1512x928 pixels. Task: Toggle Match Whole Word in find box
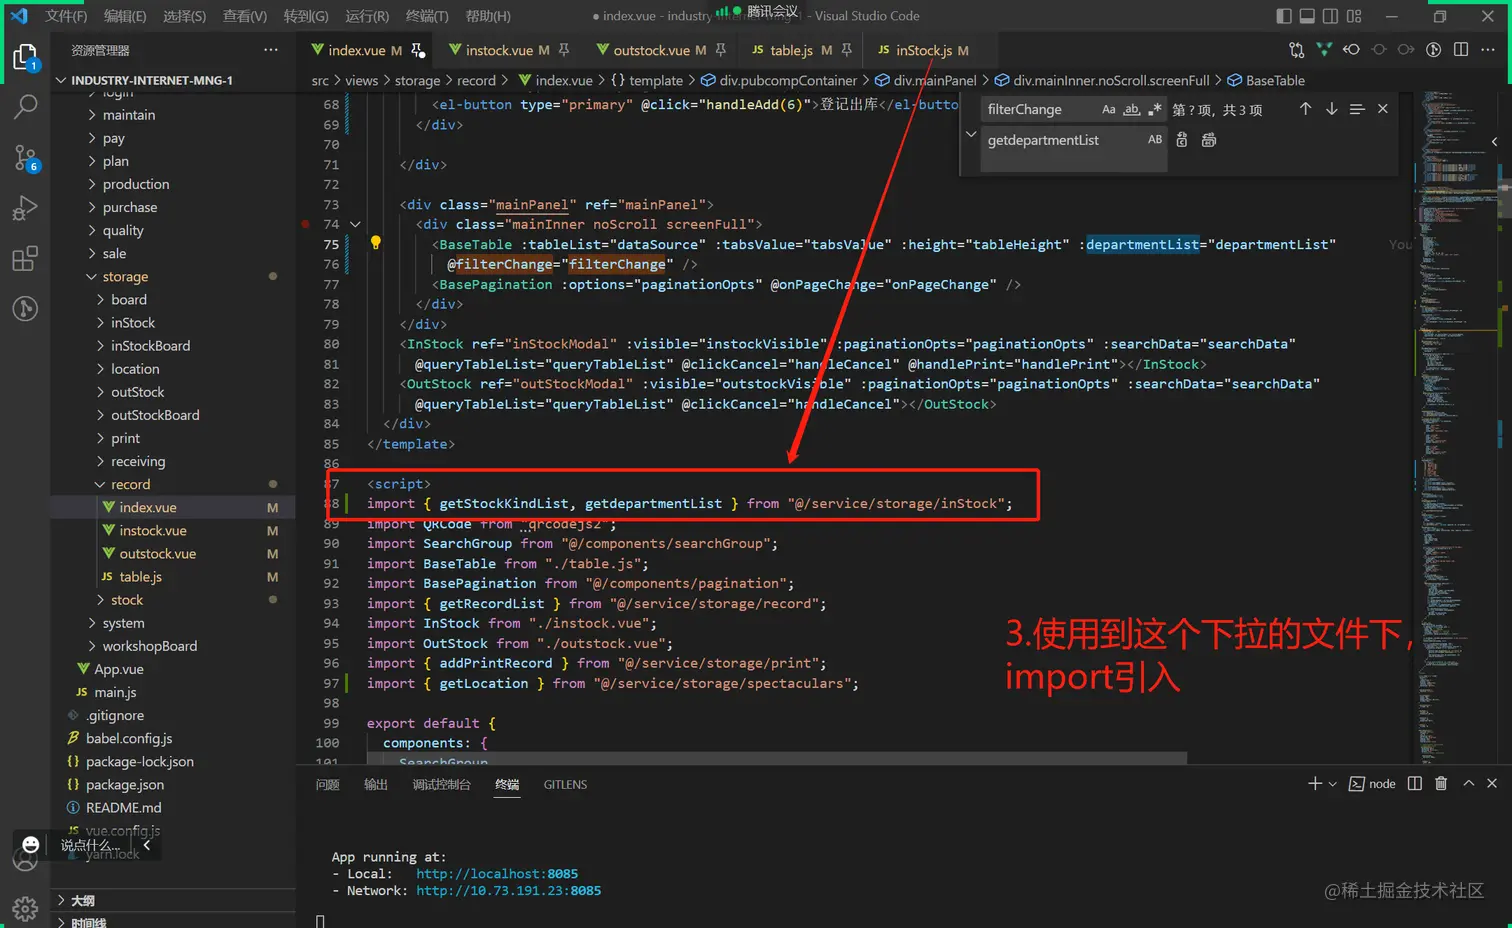[1132, 109]
